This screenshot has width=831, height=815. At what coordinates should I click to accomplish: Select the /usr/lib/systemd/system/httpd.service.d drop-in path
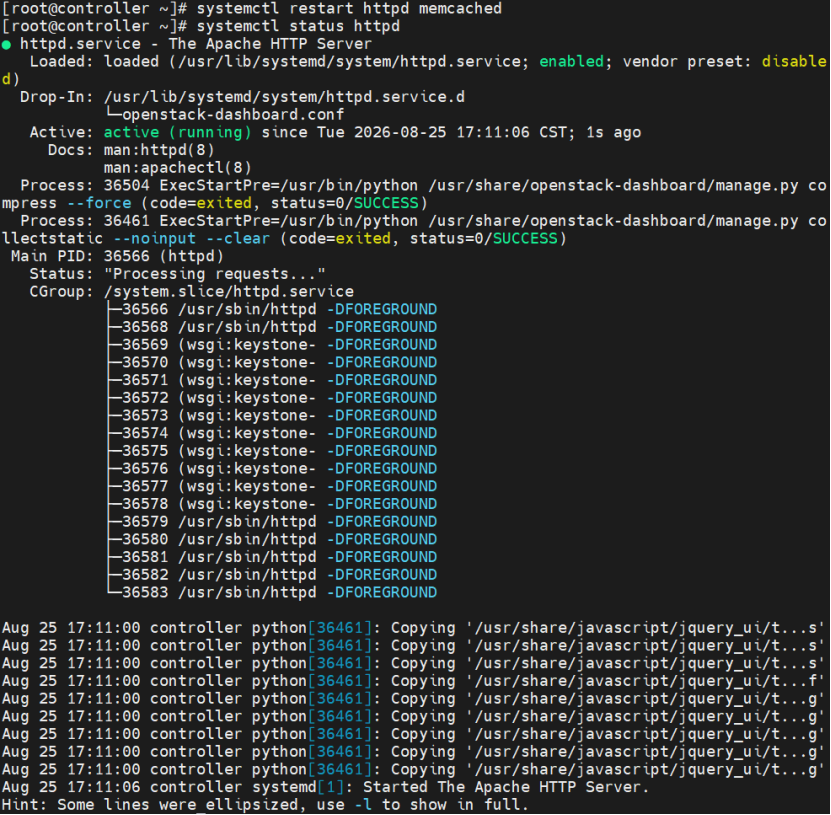pyautogui.click(x=284, y=97)
